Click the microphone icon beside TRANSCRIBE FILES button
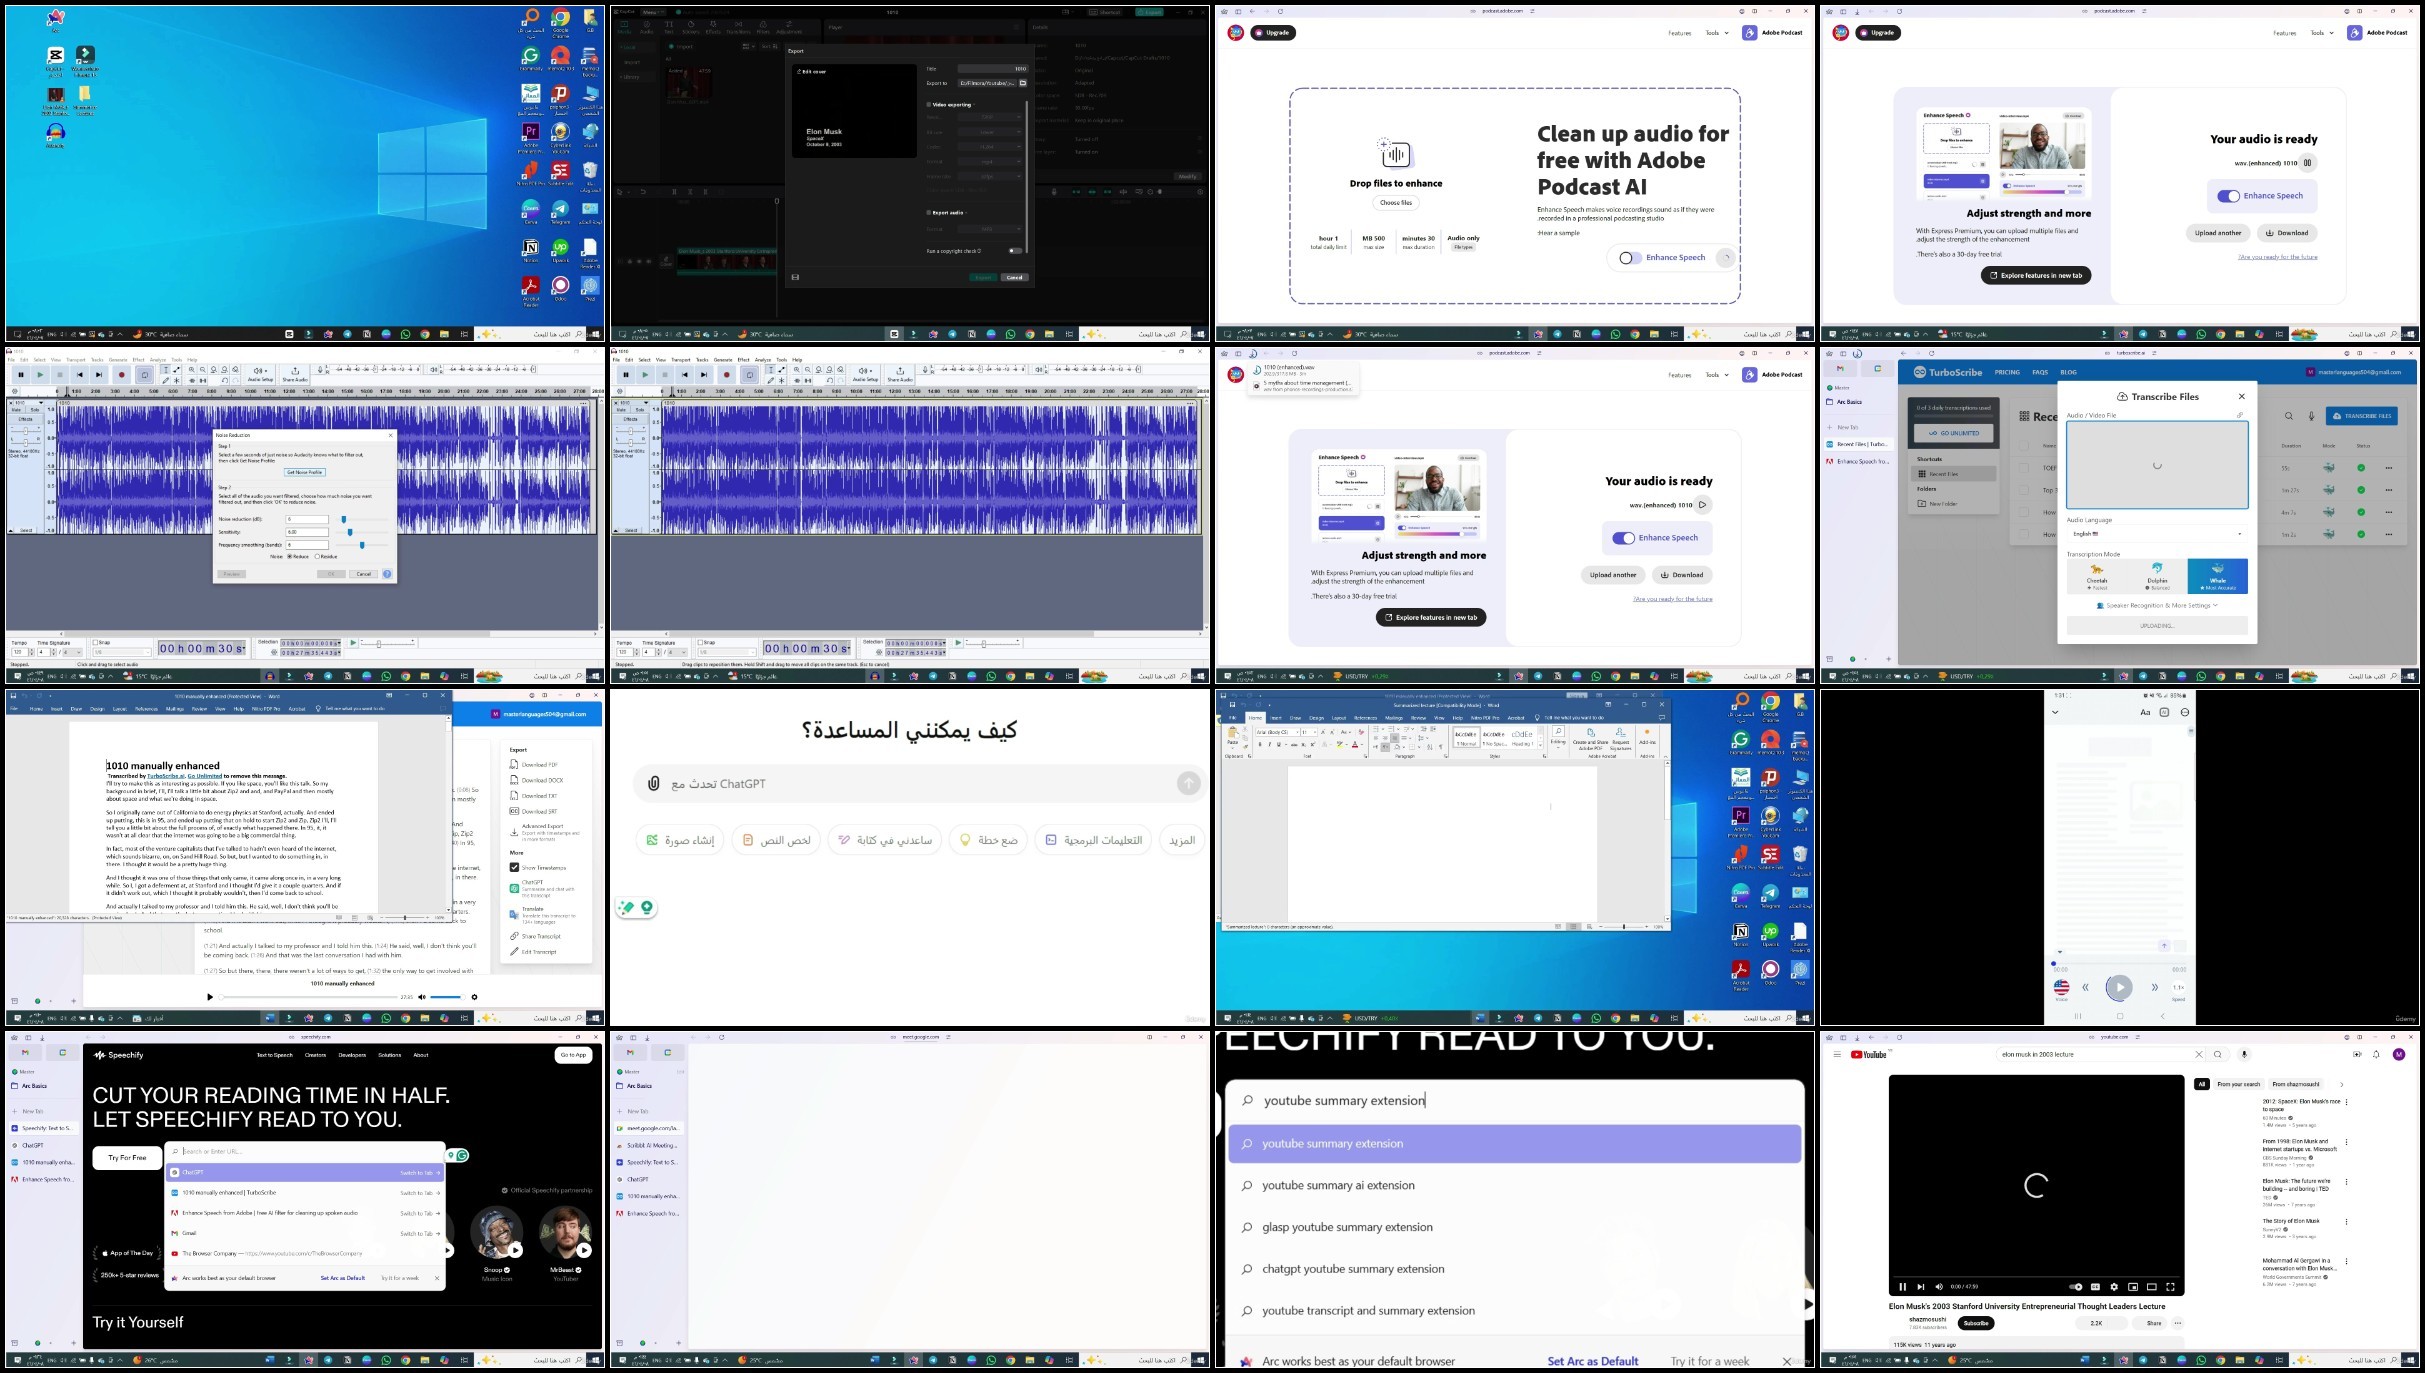This screenshot has height=1373, width=2425. [x=2311, y=416]
